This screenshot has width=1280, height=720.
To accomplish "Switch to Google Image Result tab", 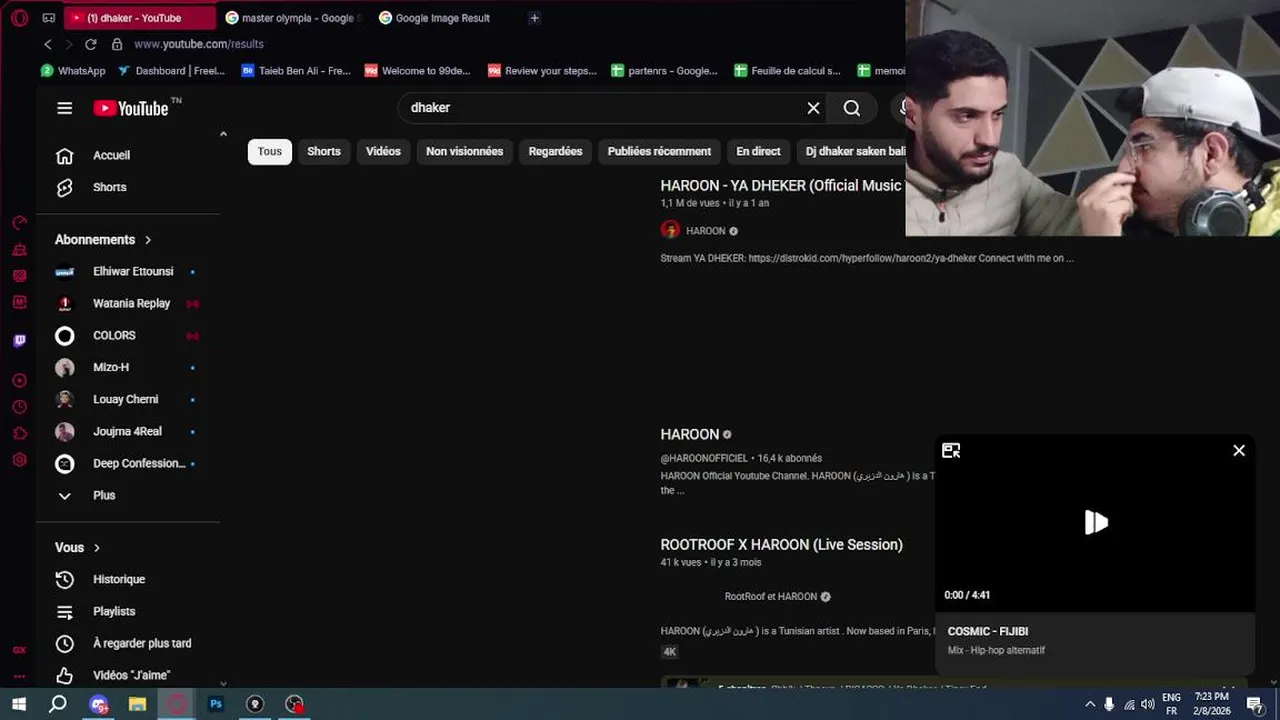I will pos(442,18).
